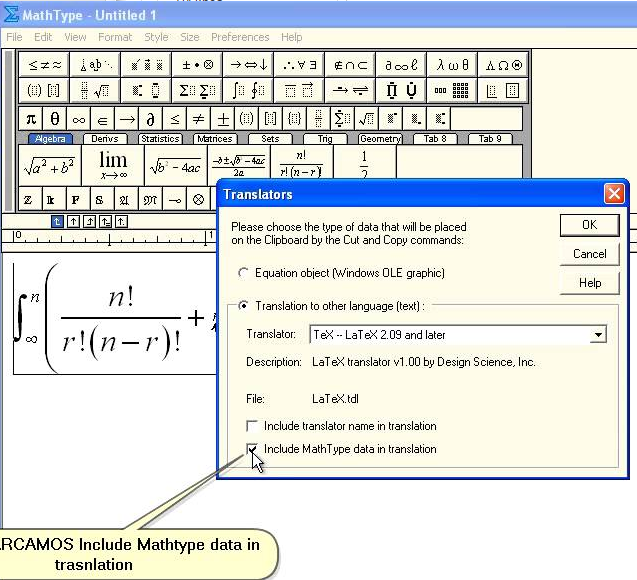Open the set theory symbols palette (∉∩⊂)

[x=350, y=65]
